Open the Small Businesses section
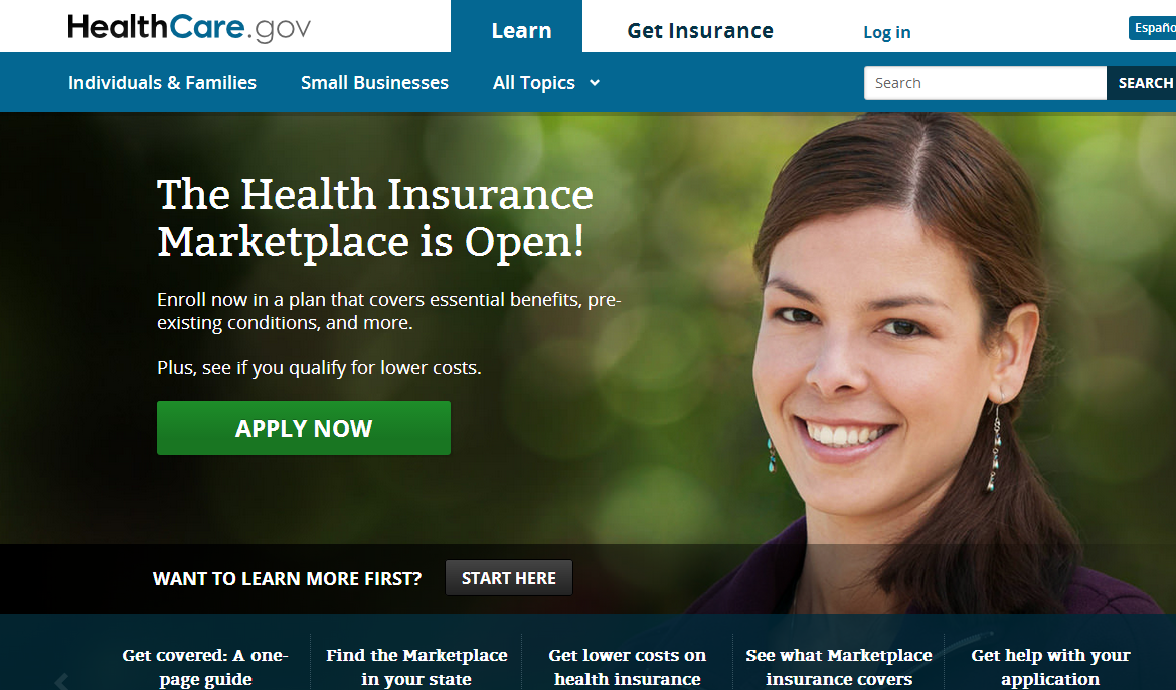The width and height of the screenshot is (1176, 690). click(375, 82)
